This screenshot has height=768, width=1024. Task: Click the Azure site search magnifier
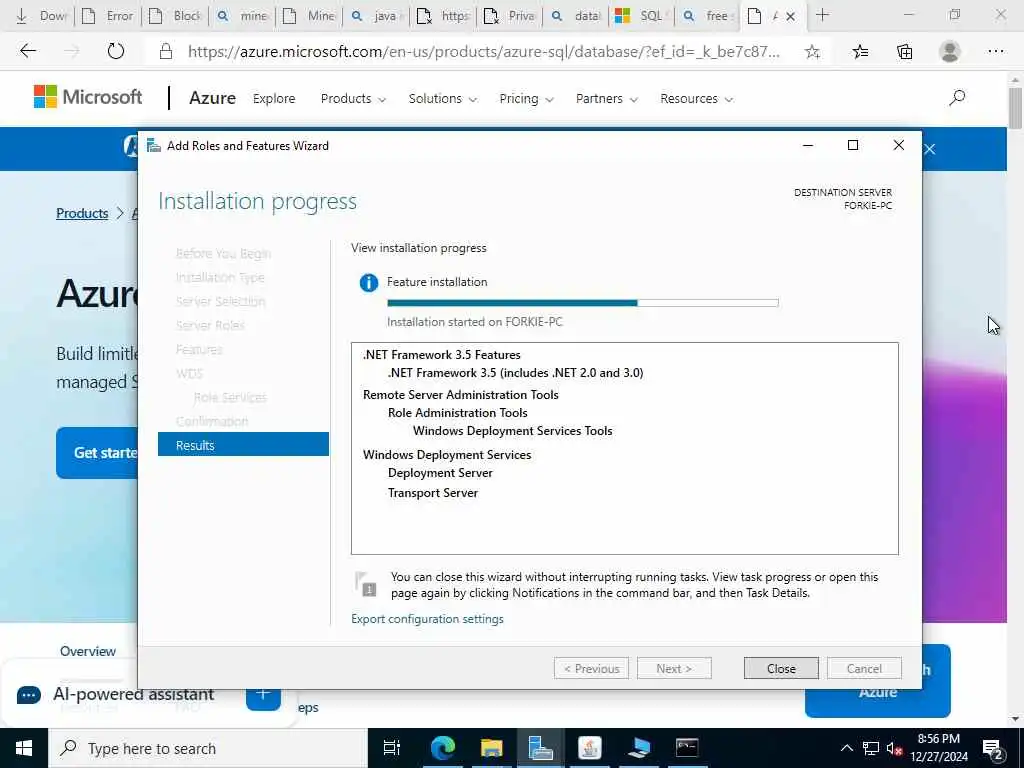[957, 98]
